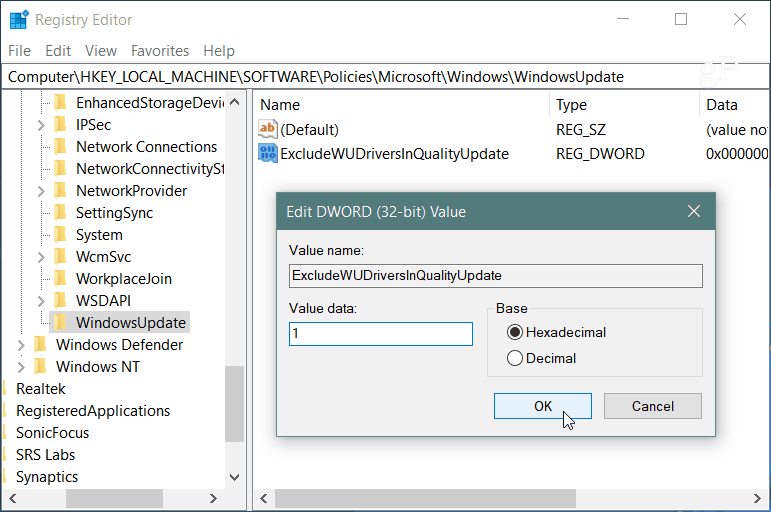Select the Synaptics key
The width and height of the screenshot is (771, 512).
[47, 477]
